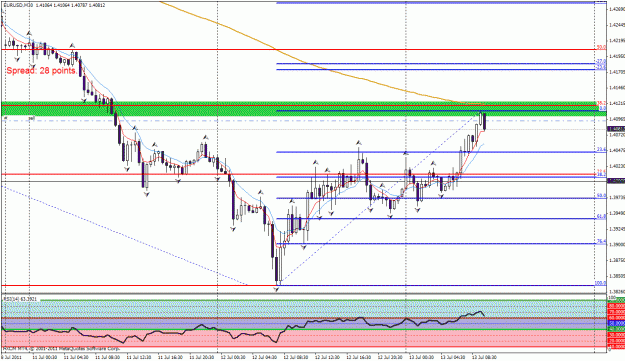
Task: Click the '13 Jul 08:30' time axis label
Action: pos(485,357)
